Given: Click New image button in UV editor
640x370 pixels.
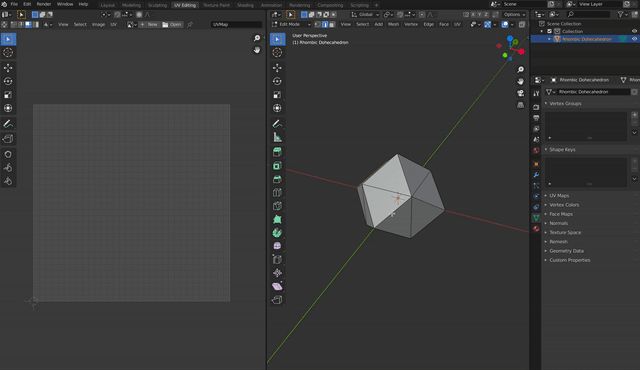Looking at the screenshot, I should 149,24.
